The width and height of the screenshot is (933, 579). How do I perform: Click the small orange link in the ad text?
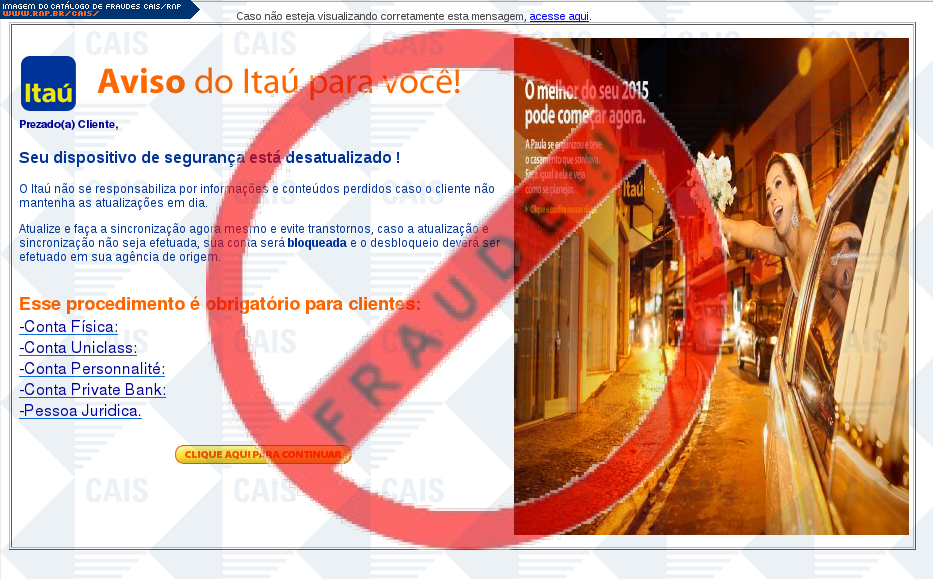pos(565,209)
